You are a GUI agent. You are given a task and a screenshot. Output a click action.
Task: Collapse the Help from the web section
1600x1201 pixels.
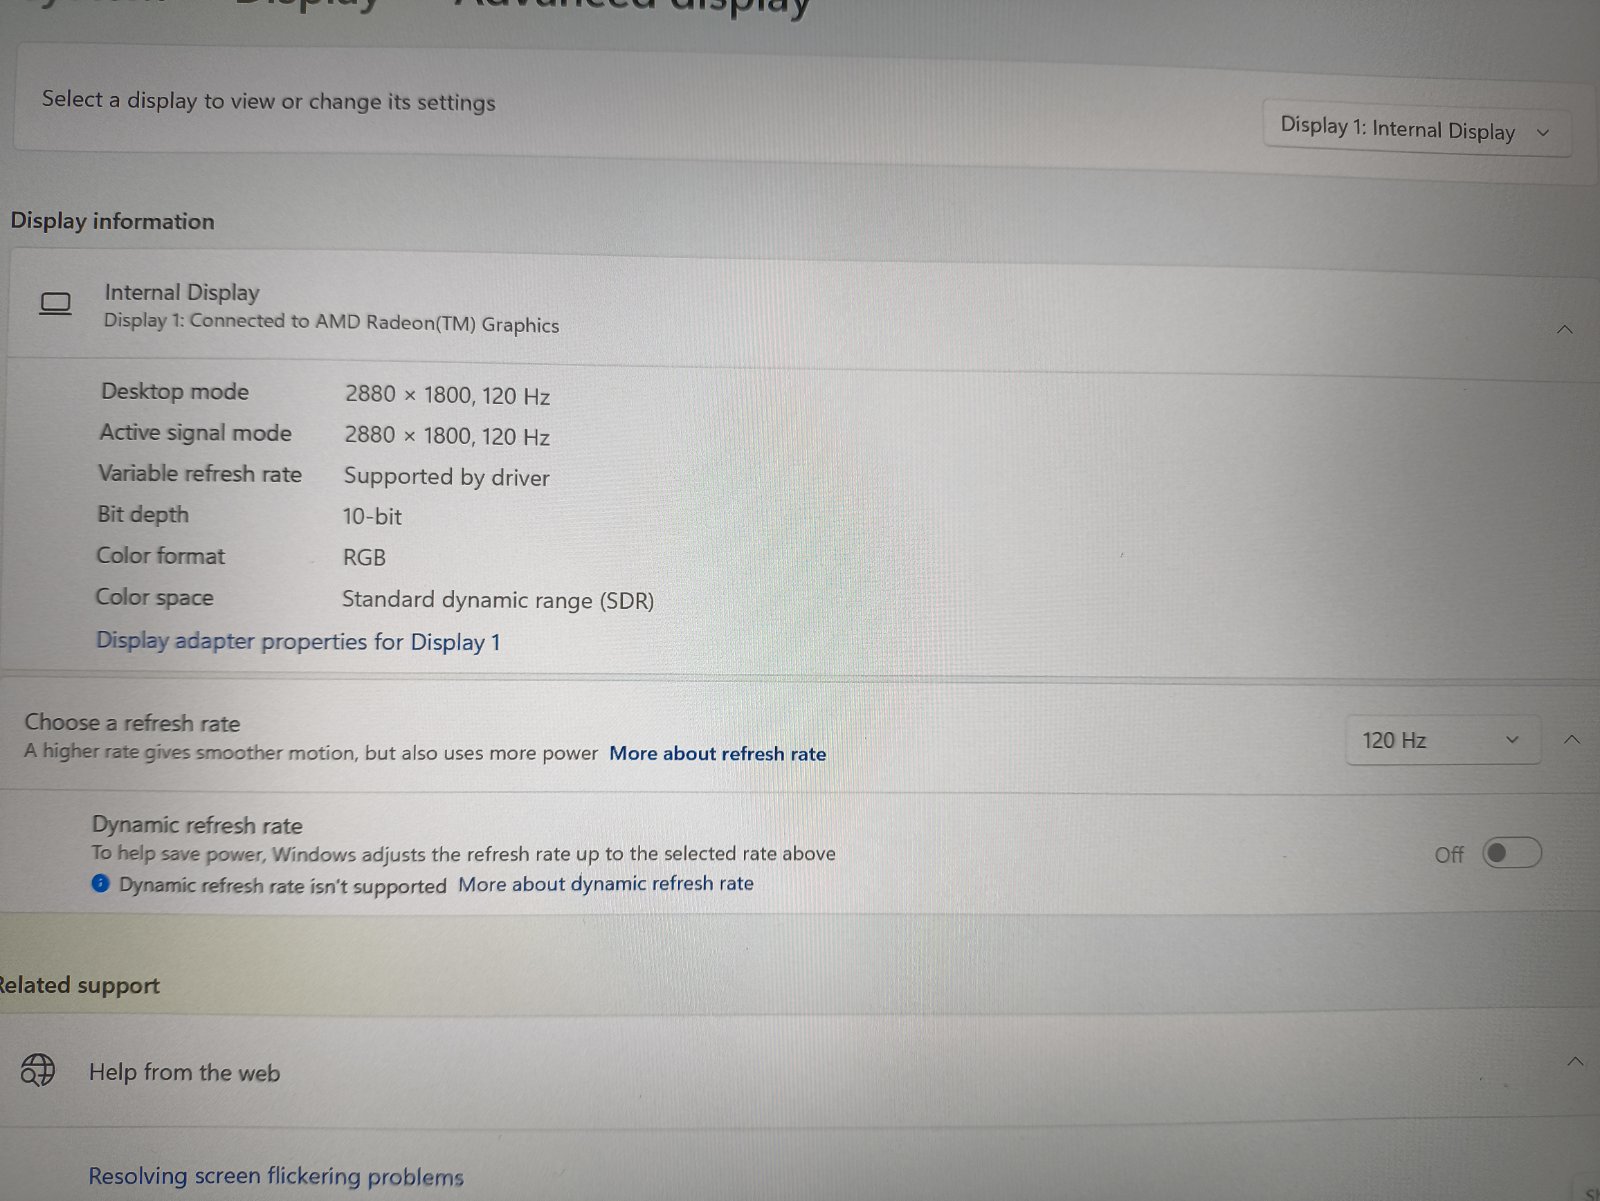coord(1575,1061)
